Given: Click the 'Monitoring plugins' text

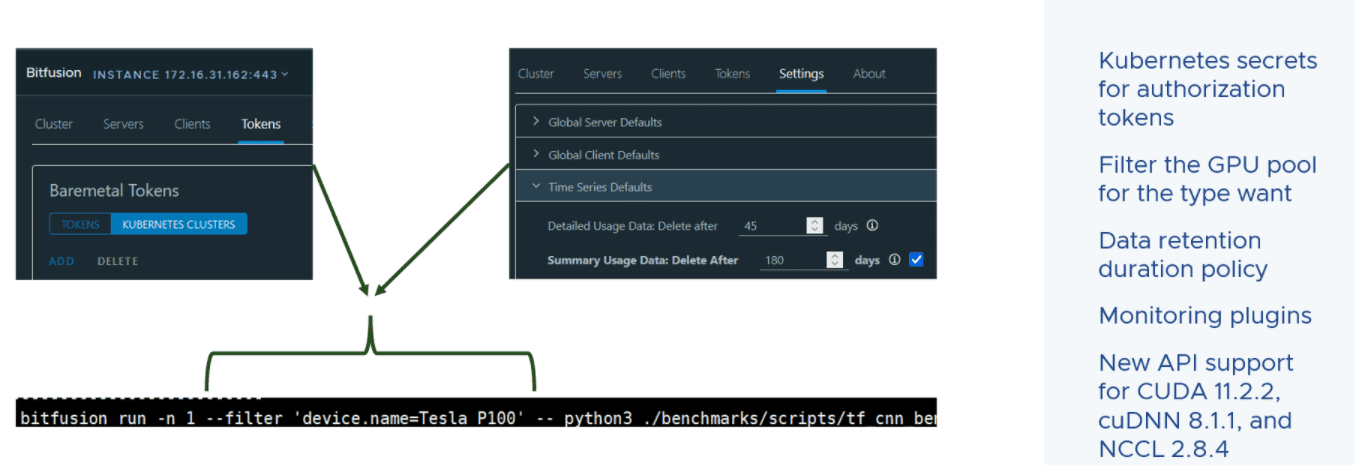Looking at the screenshot, I should (1205, 316).
